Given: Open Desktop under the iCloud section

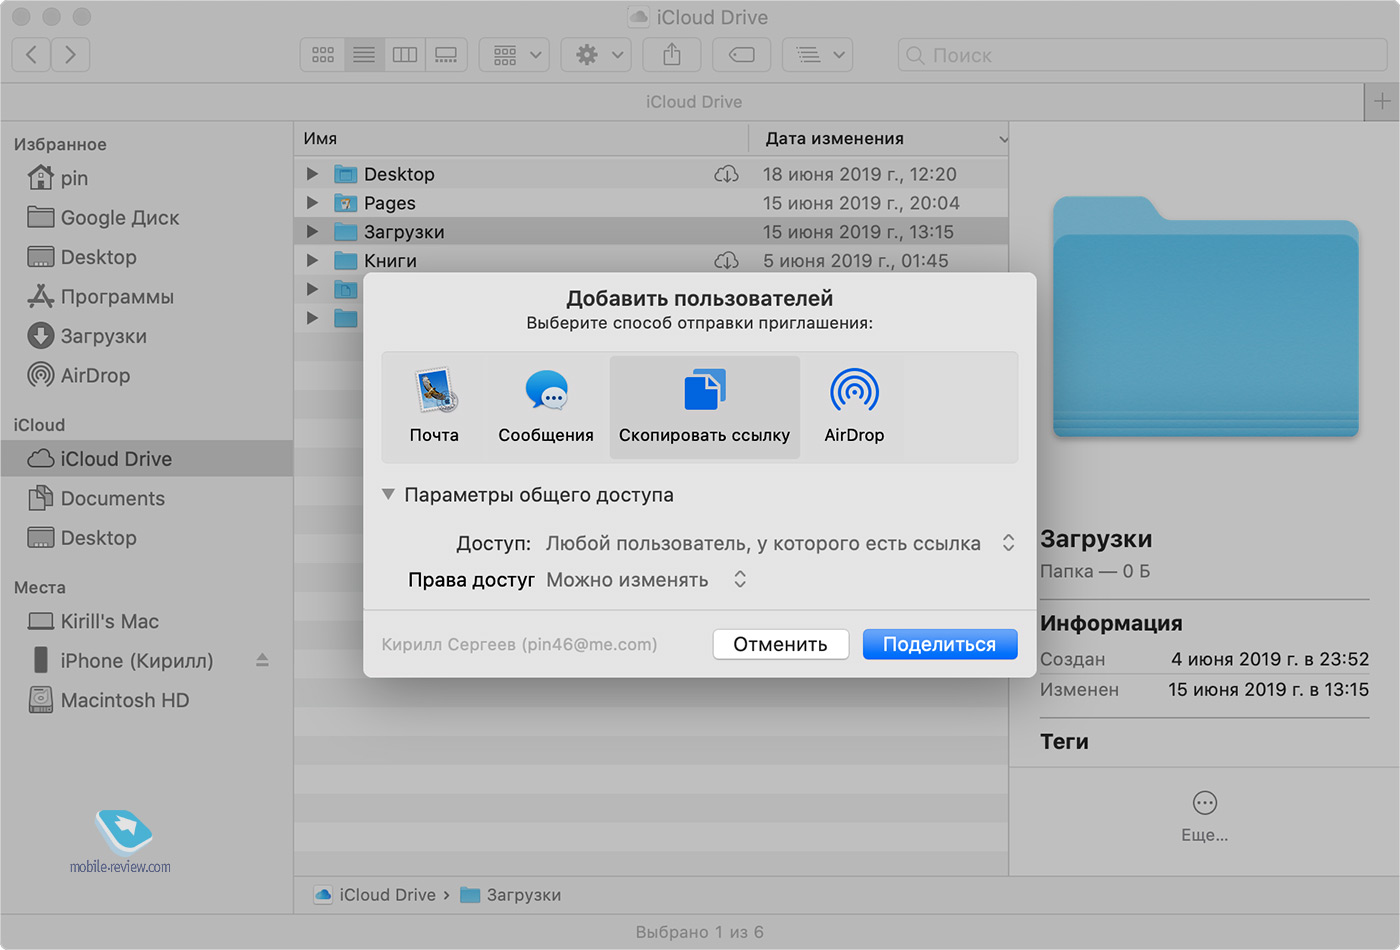Looking at the screenshot, I should tap(146, 538).
